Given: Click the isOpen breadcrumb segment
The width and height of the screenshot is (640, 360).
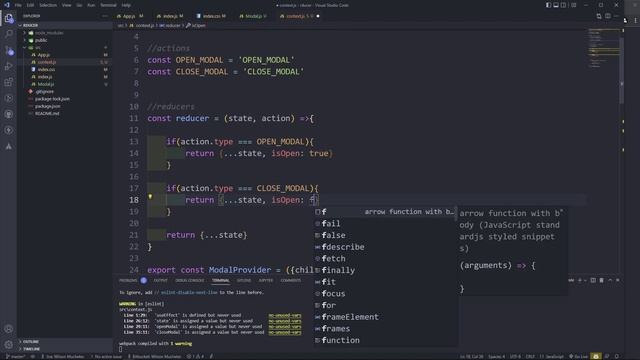Looking at the screenshot, I should point(196,25).
